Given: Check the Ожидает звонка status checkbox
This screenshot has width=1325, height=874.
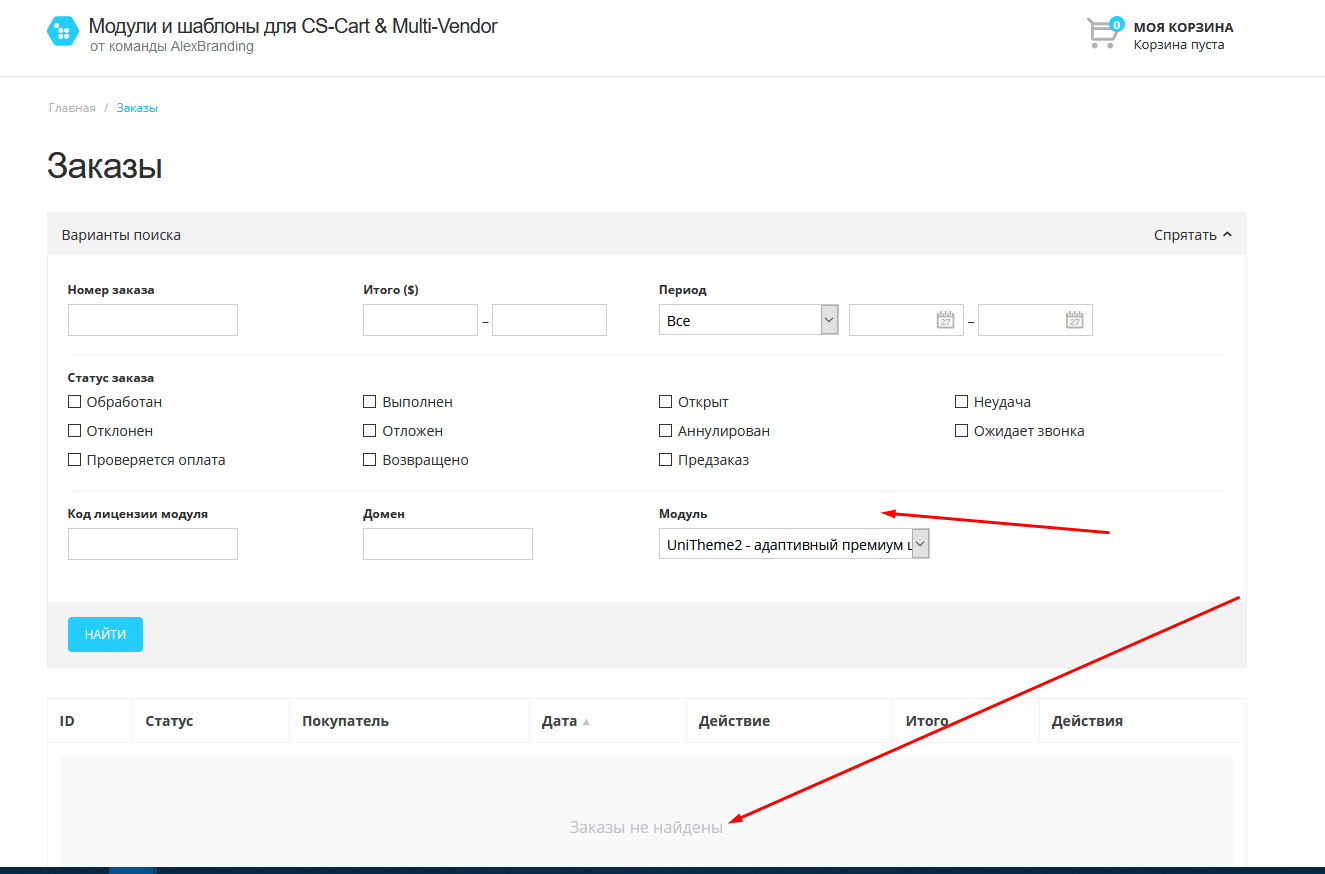Looking at the screenshot, I should point(962,431).
